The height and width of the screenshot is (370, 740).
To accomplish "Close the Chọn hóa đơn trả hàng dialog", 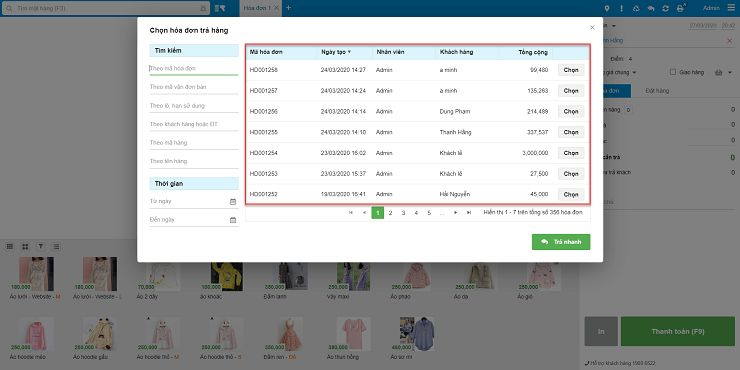I will 592,28.
